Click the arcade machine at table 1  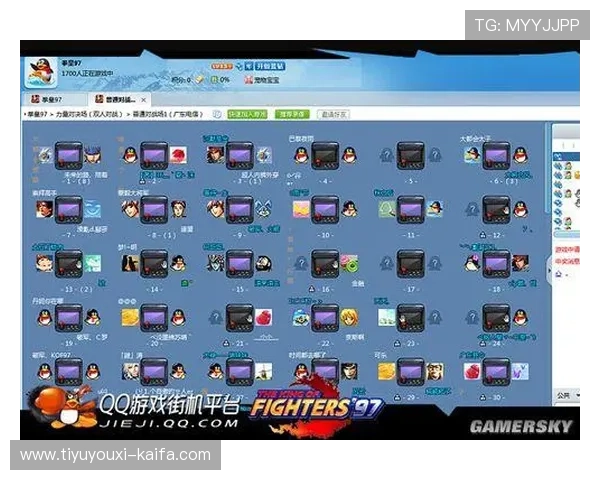(68, 155)
